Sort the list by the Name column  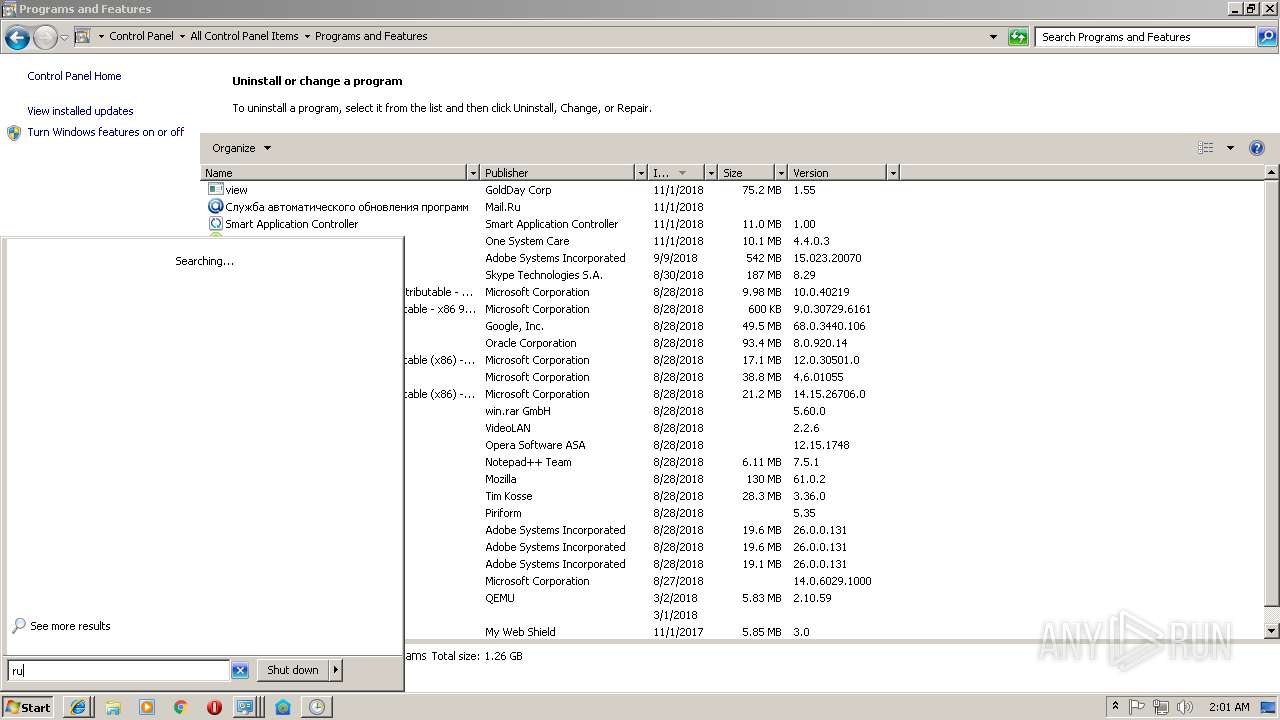[x=334, y=173]
